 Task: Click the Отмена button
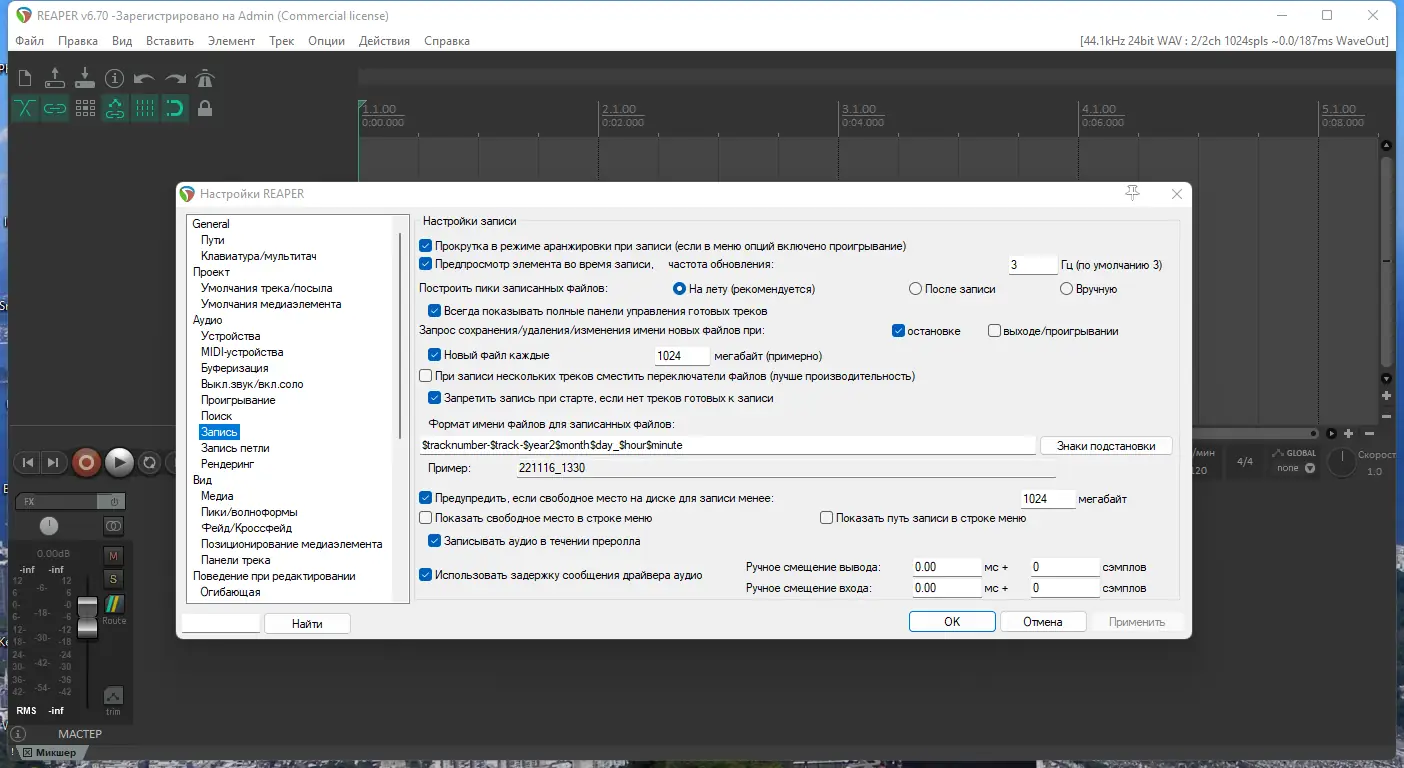point(1043,622)
